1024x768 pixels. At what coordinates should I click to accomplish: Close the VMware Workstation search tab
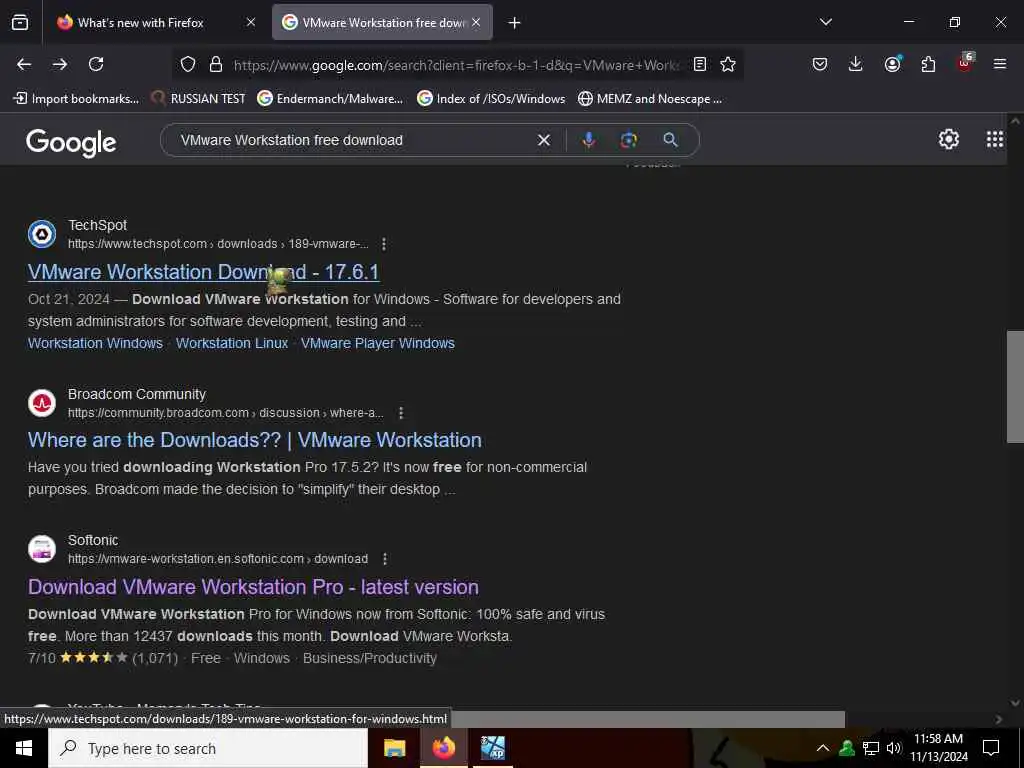point(476,22)
